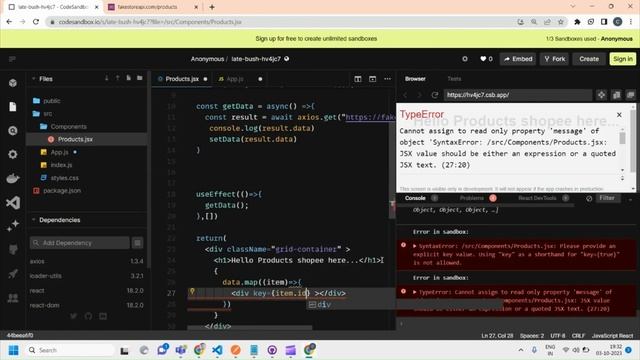
Task: Expand the SyntaxError entry in console
Action: click(x=415, y=246)
